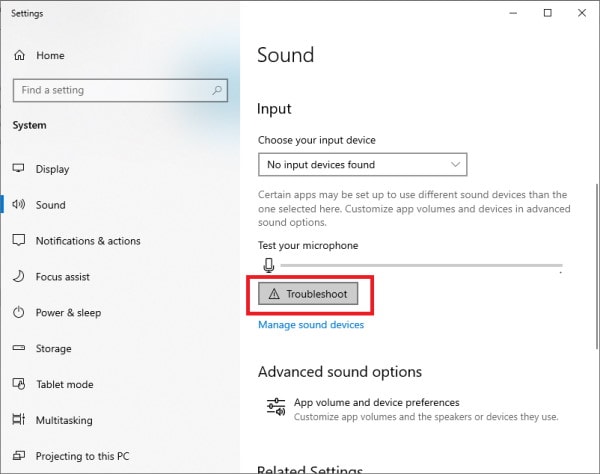Open the Manage sound devices link
Viewport: 600px width, 474px height.
(311, 325)
